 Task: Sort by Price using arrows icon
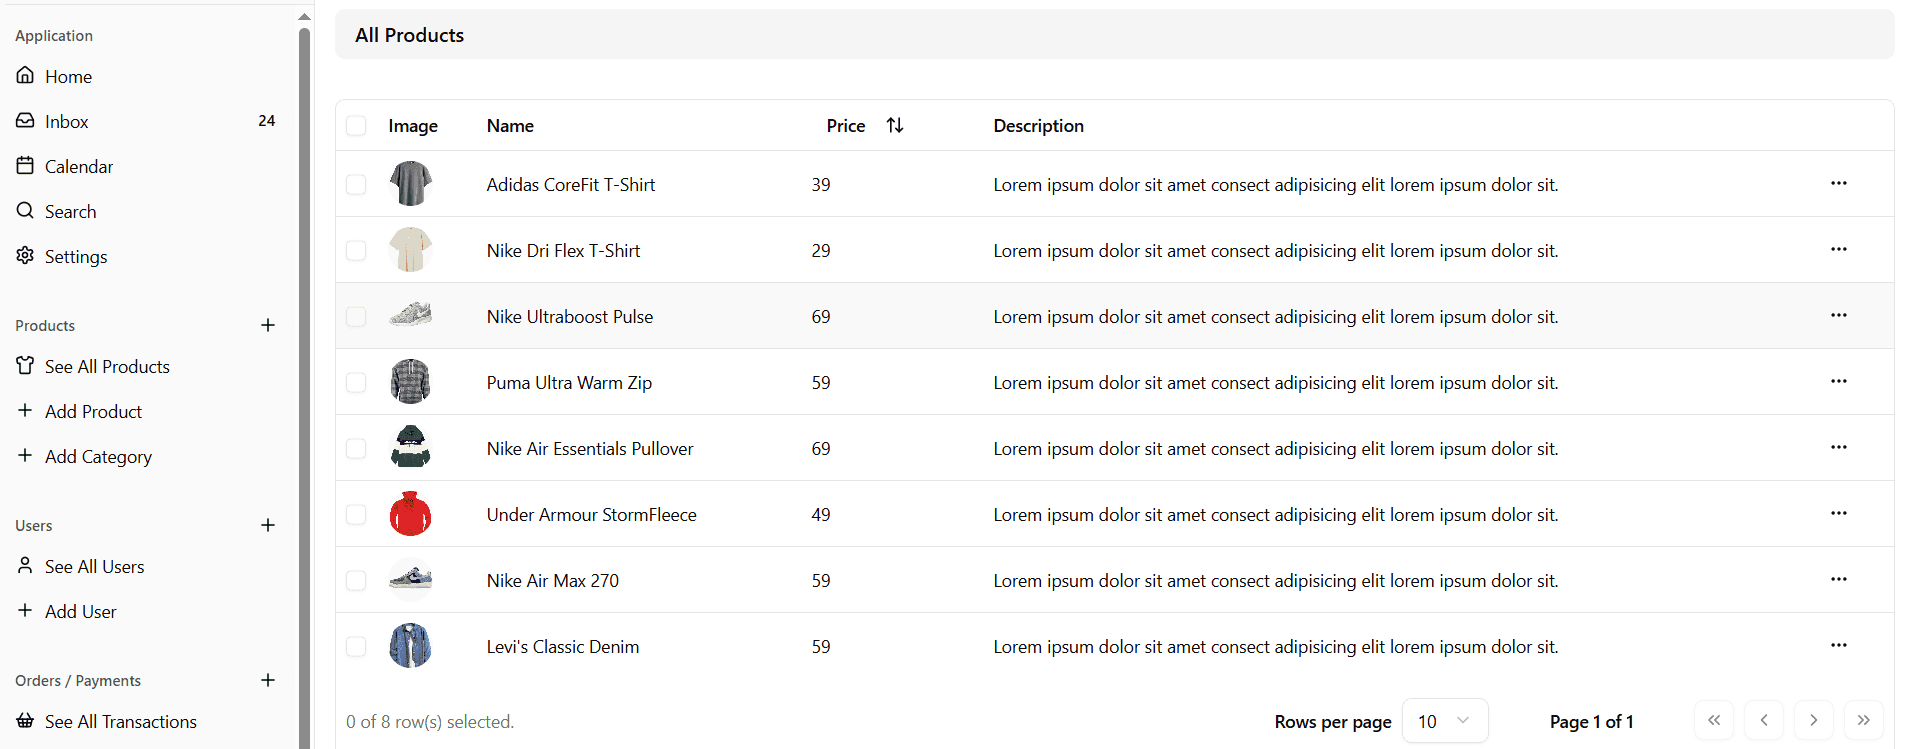tap(895, 125)
